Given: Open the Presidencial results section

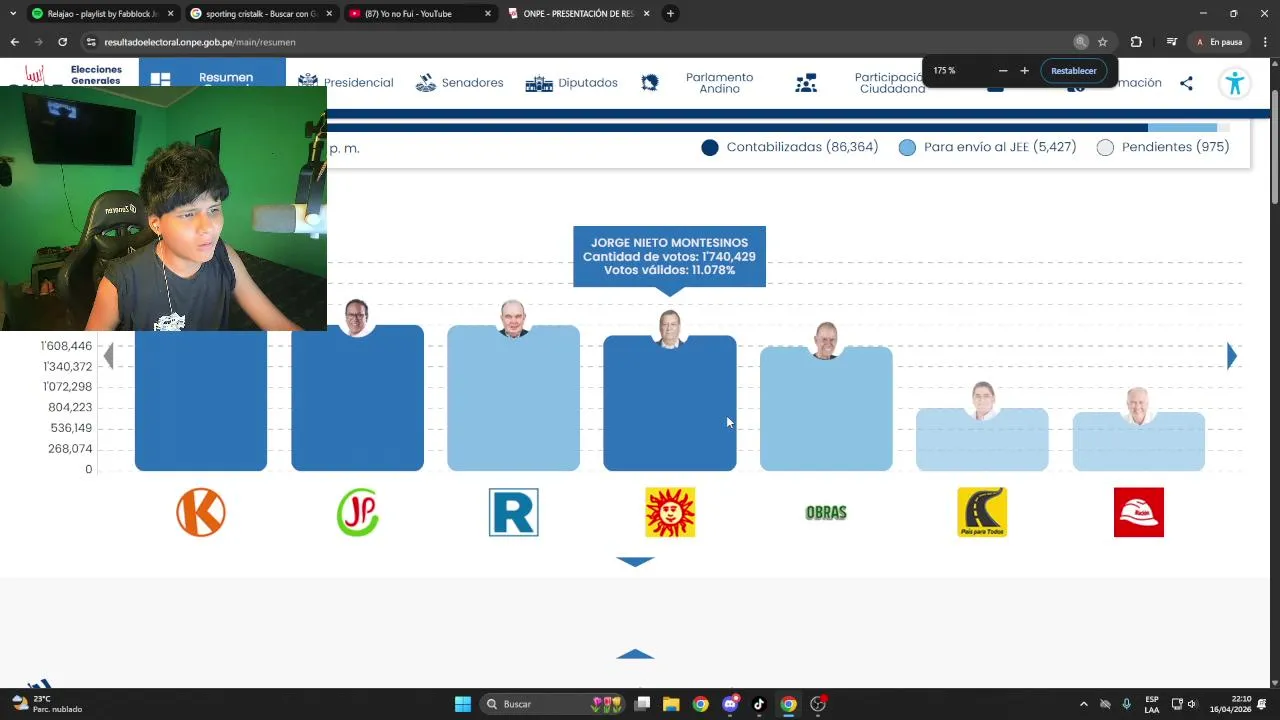Looking at the screenshot, I should pos(346,83).
